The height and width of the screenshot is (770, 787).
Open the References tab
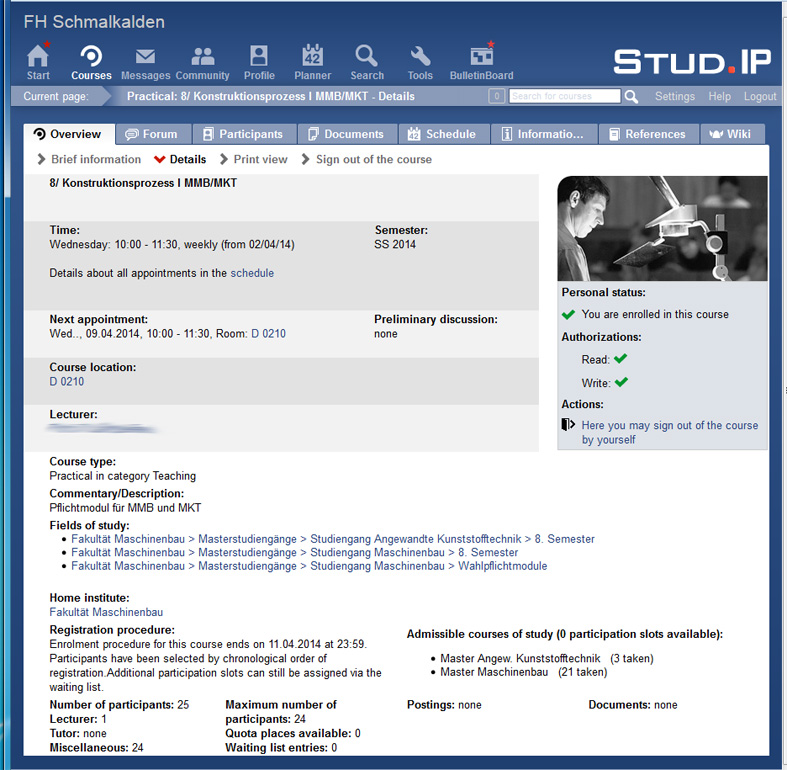(x=648, y=134)
